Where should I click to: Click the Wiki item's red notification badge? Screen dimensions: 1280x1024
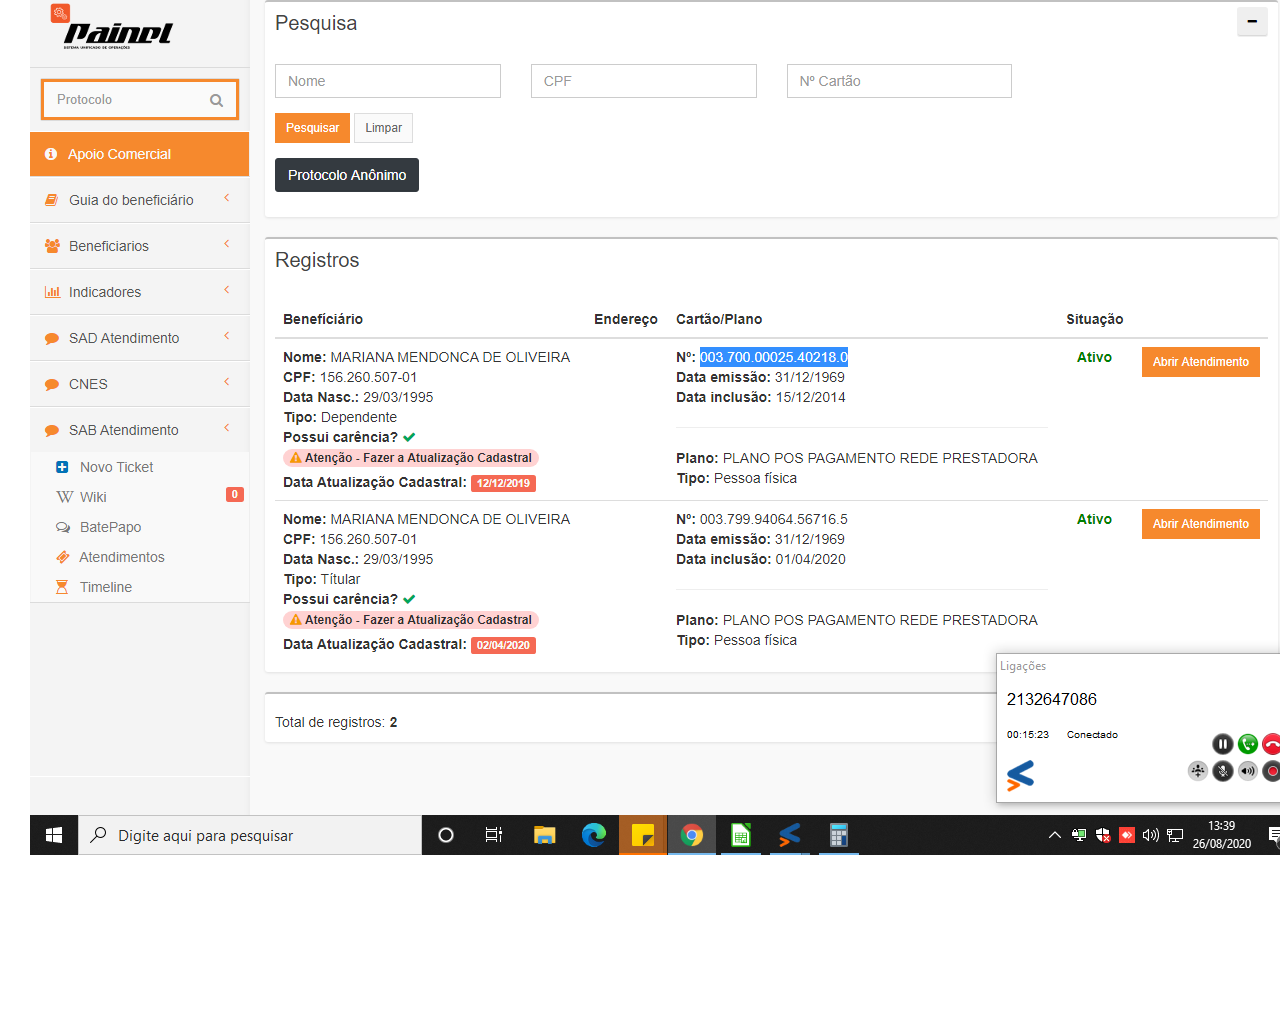(x=235, y=494)
